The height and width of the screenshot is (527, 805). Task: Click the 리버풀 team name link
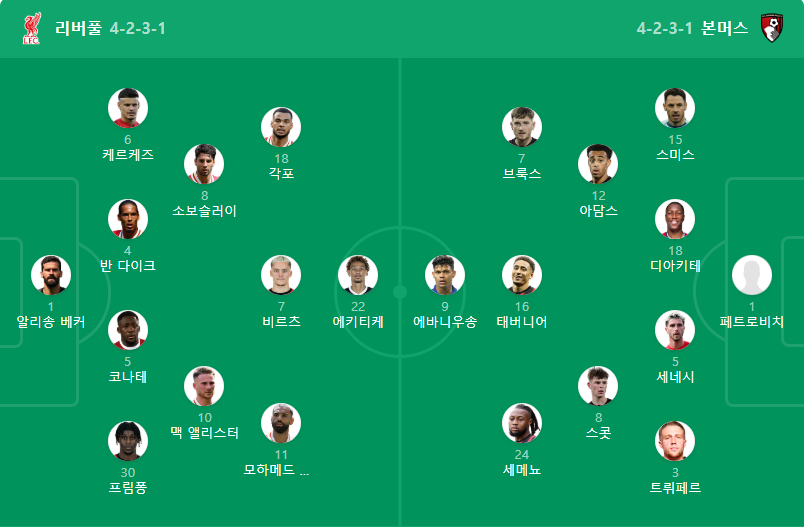(x=79, y=28)
